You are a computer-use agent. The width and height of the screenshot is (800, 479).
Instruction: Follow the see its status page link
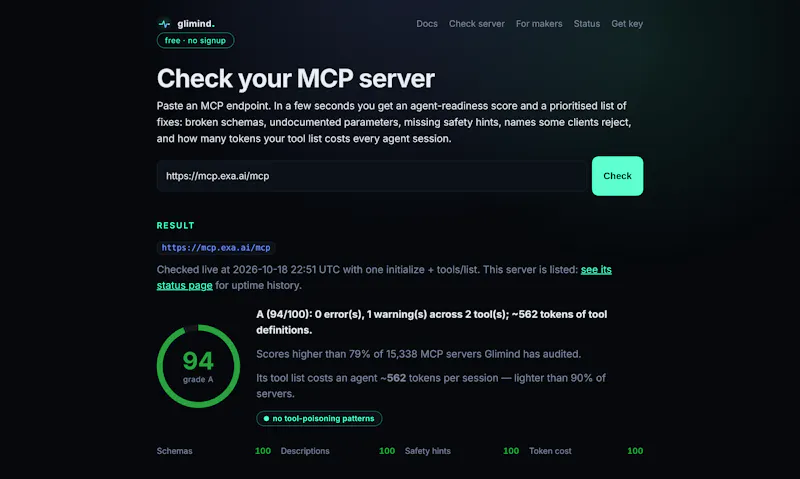[x=596, y=269]
